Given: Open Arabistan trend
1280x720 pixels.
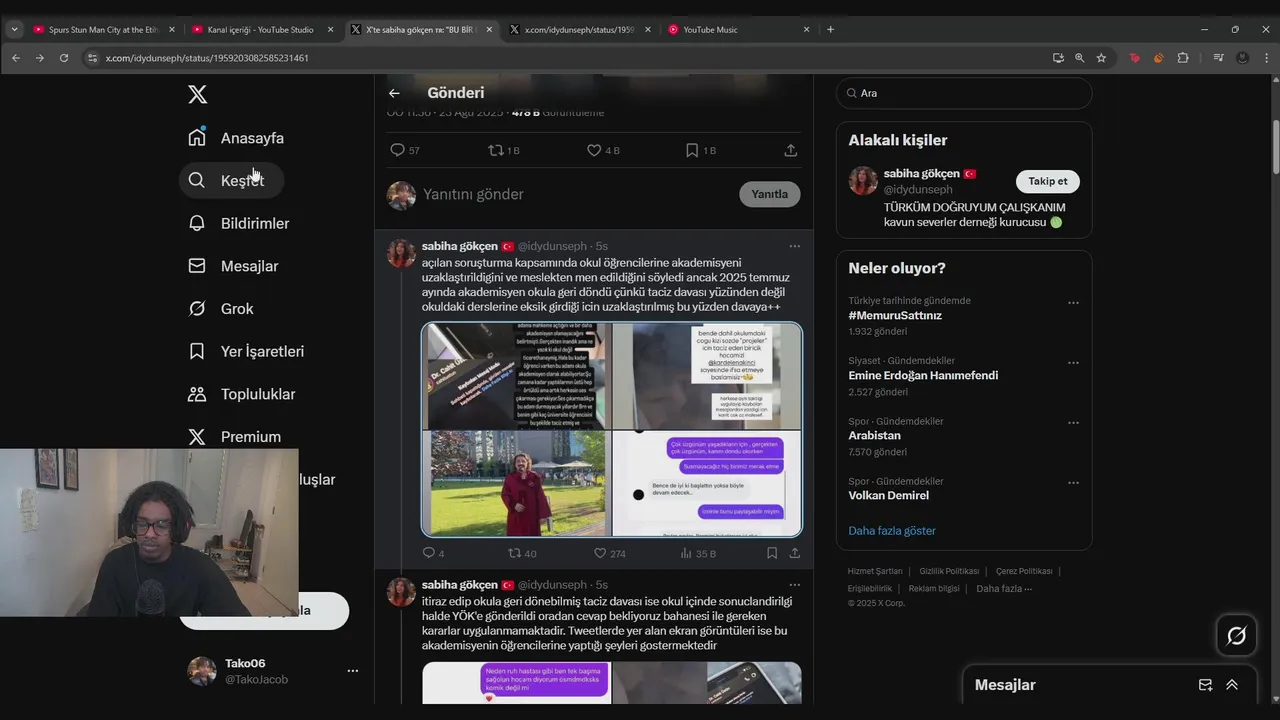Looking at the screenshot, I should pyautogui.click(x=874, y=435).
